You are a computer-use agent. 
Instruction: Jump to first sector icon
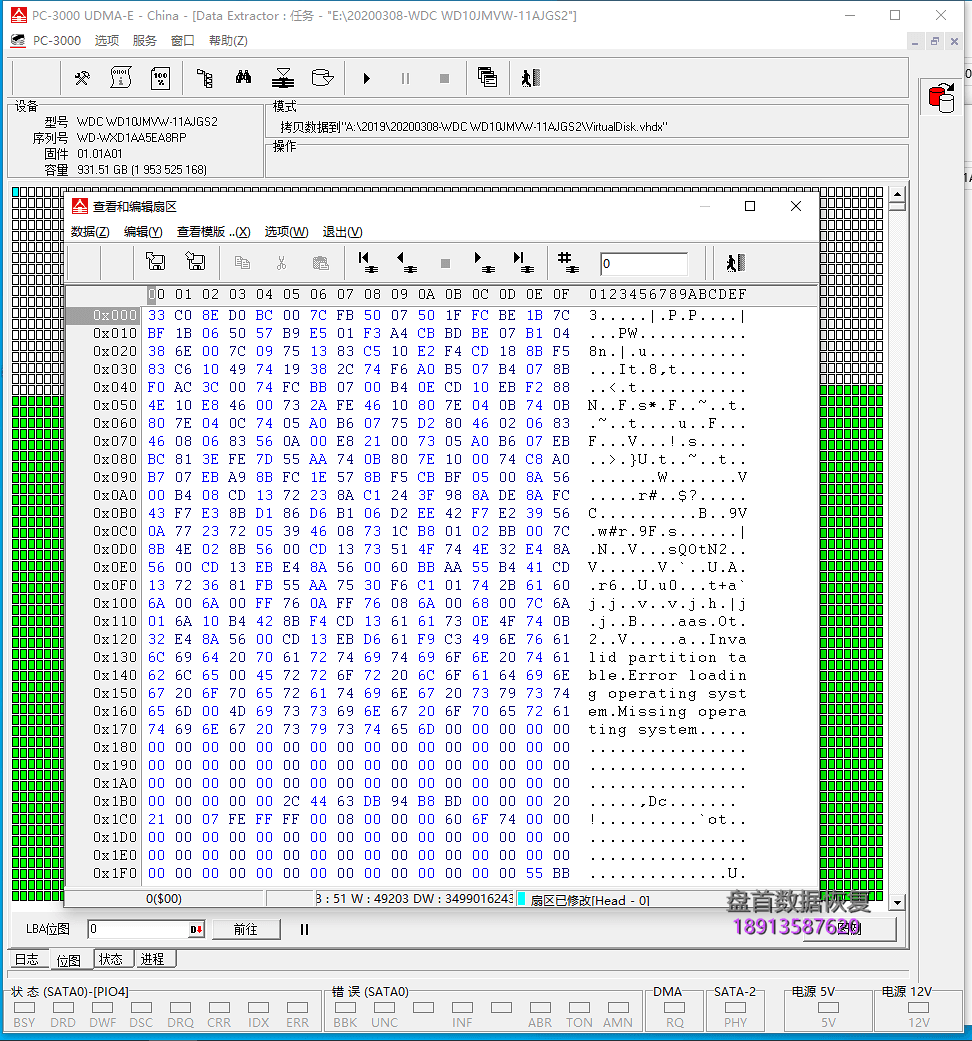[x=368, y=263]
